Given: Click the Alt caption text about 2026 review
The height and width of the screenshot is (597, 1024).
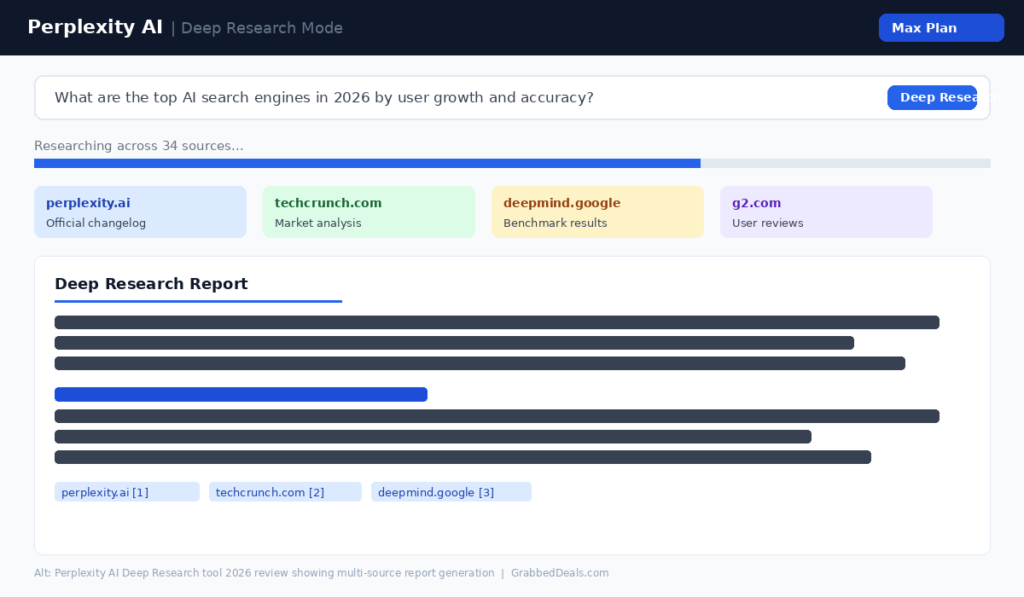Looking at the screenshot, I should pyautogui.click(x=264, y=573).
